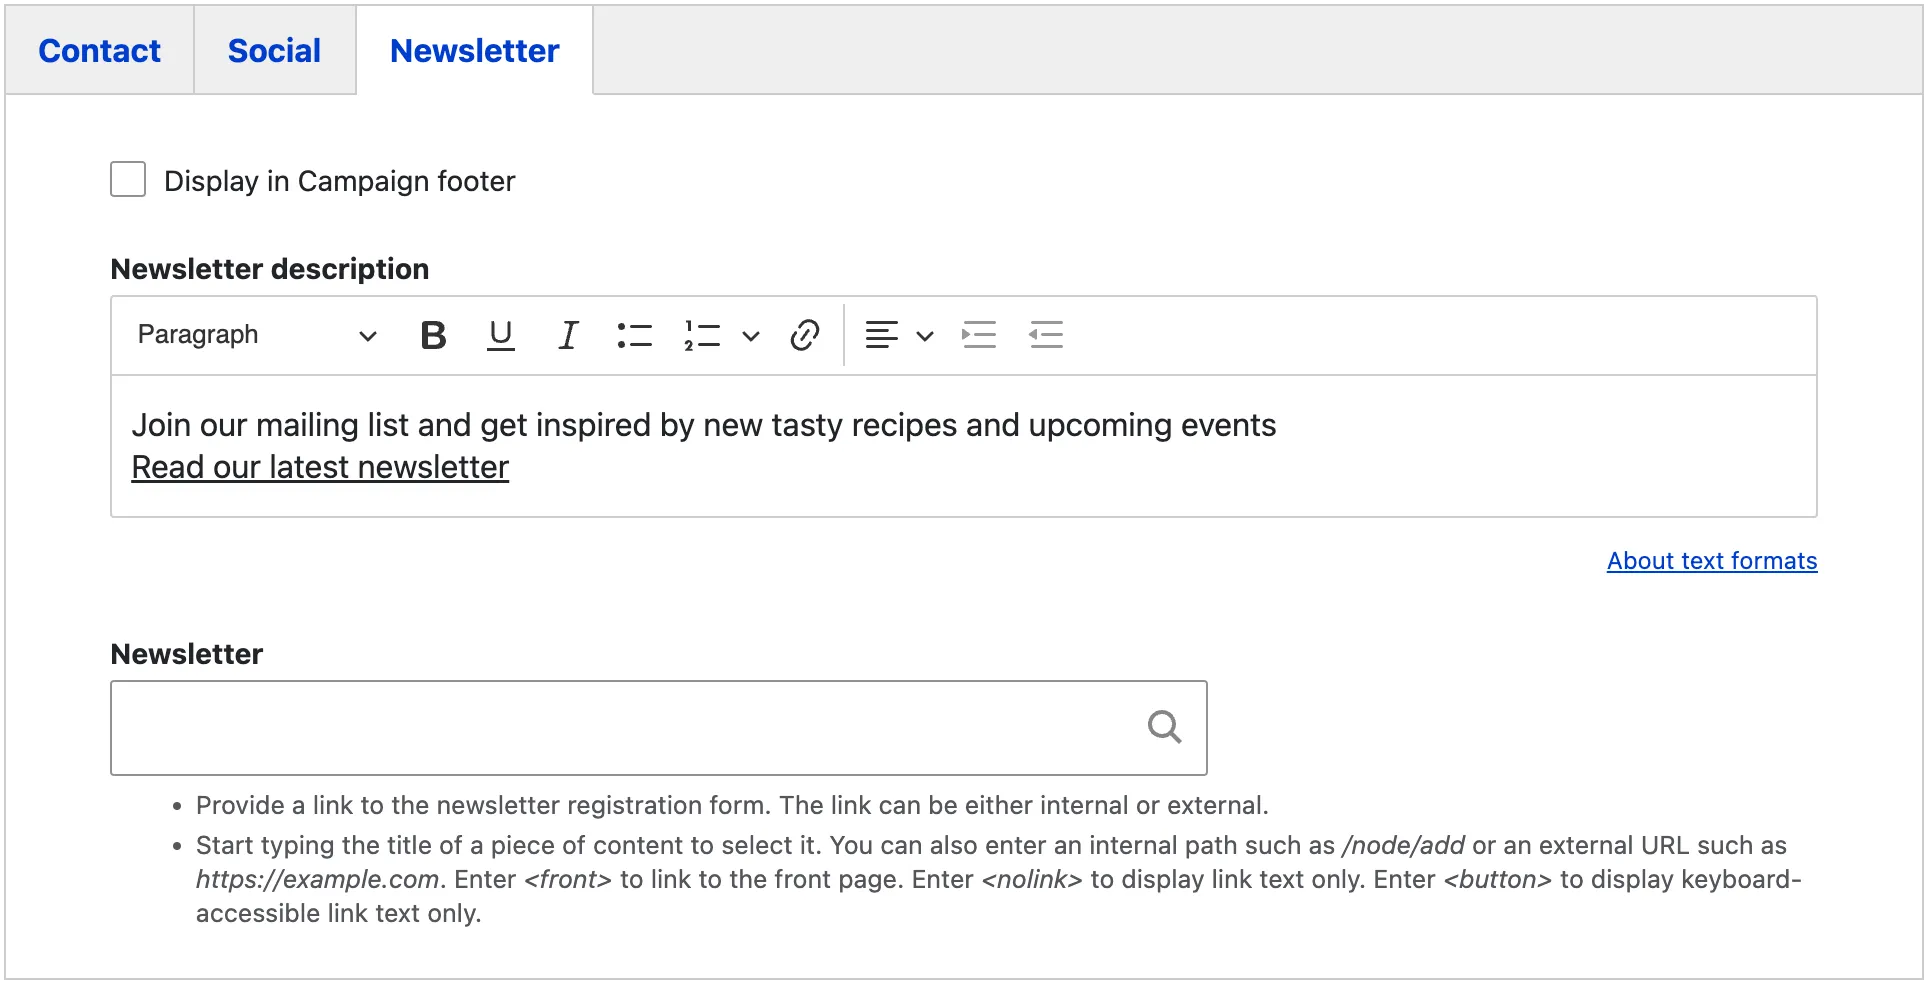Insert a numbered list
Image resolution: width=1932 pixels, height=986 pixels.
[702, 335]
